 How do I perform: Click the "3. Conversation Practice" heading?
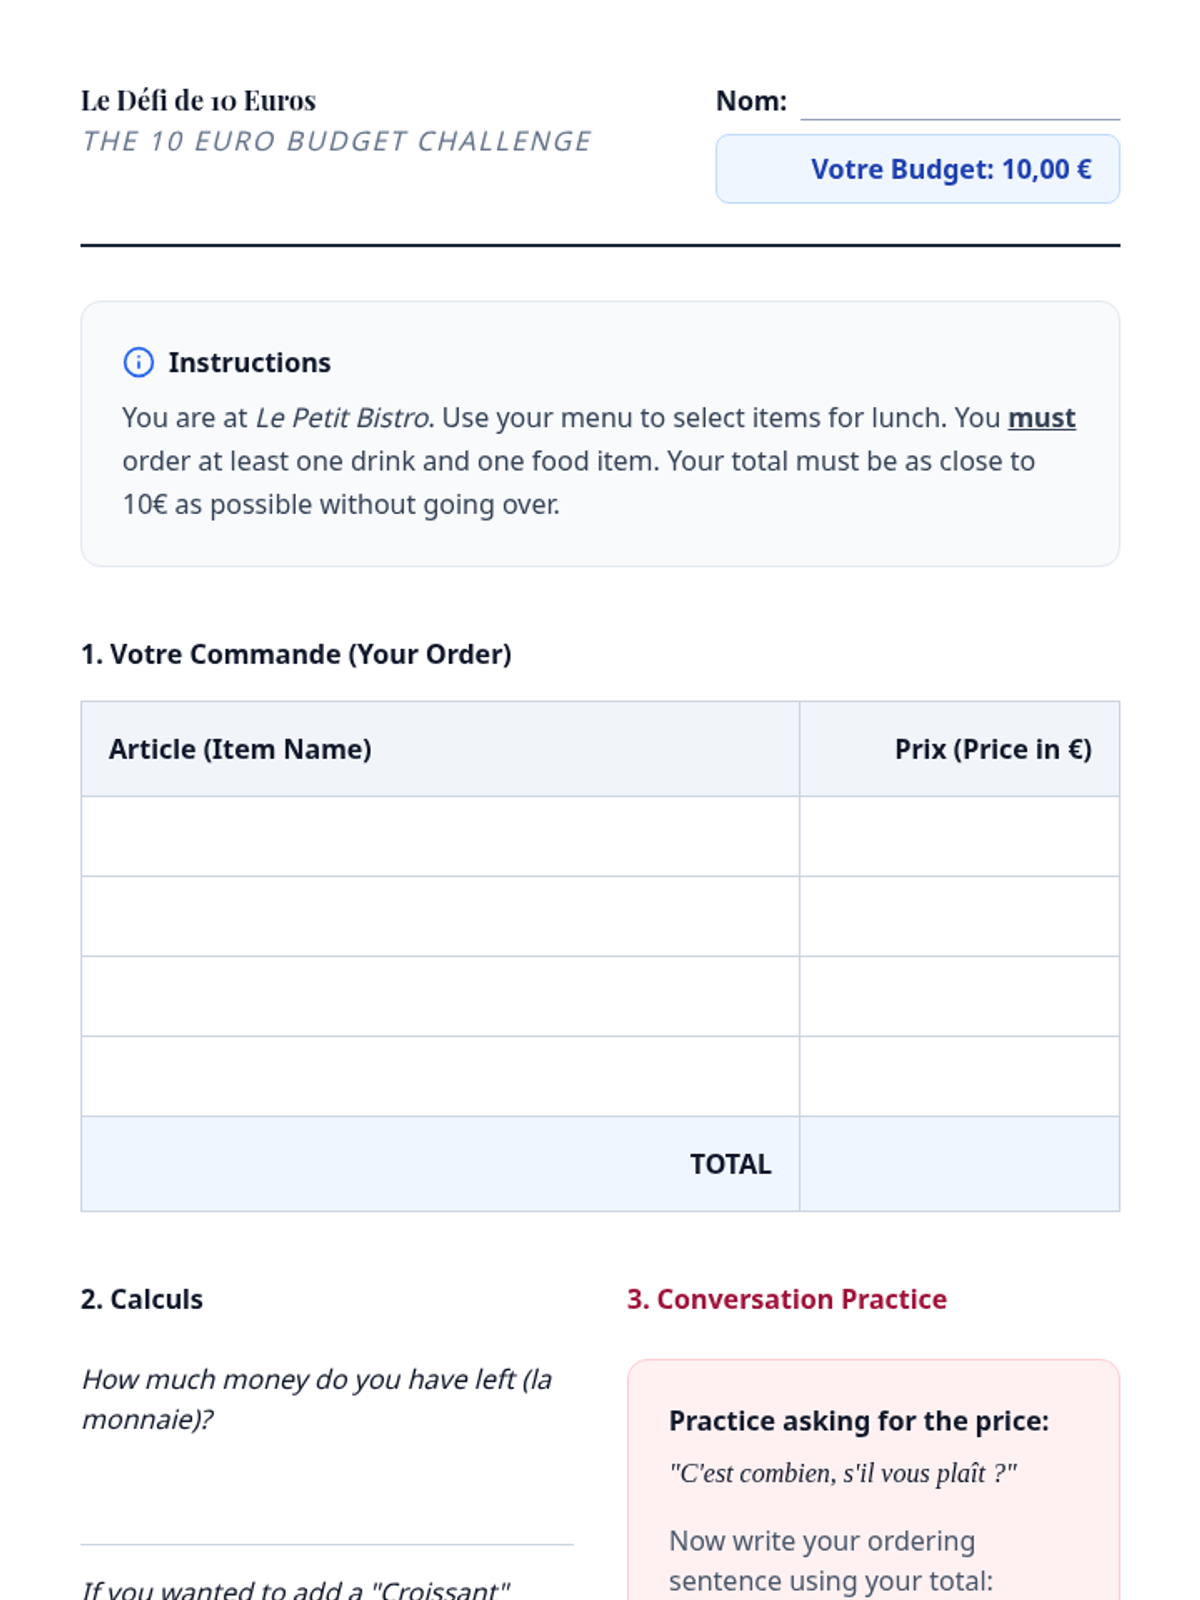[787, 1299]
